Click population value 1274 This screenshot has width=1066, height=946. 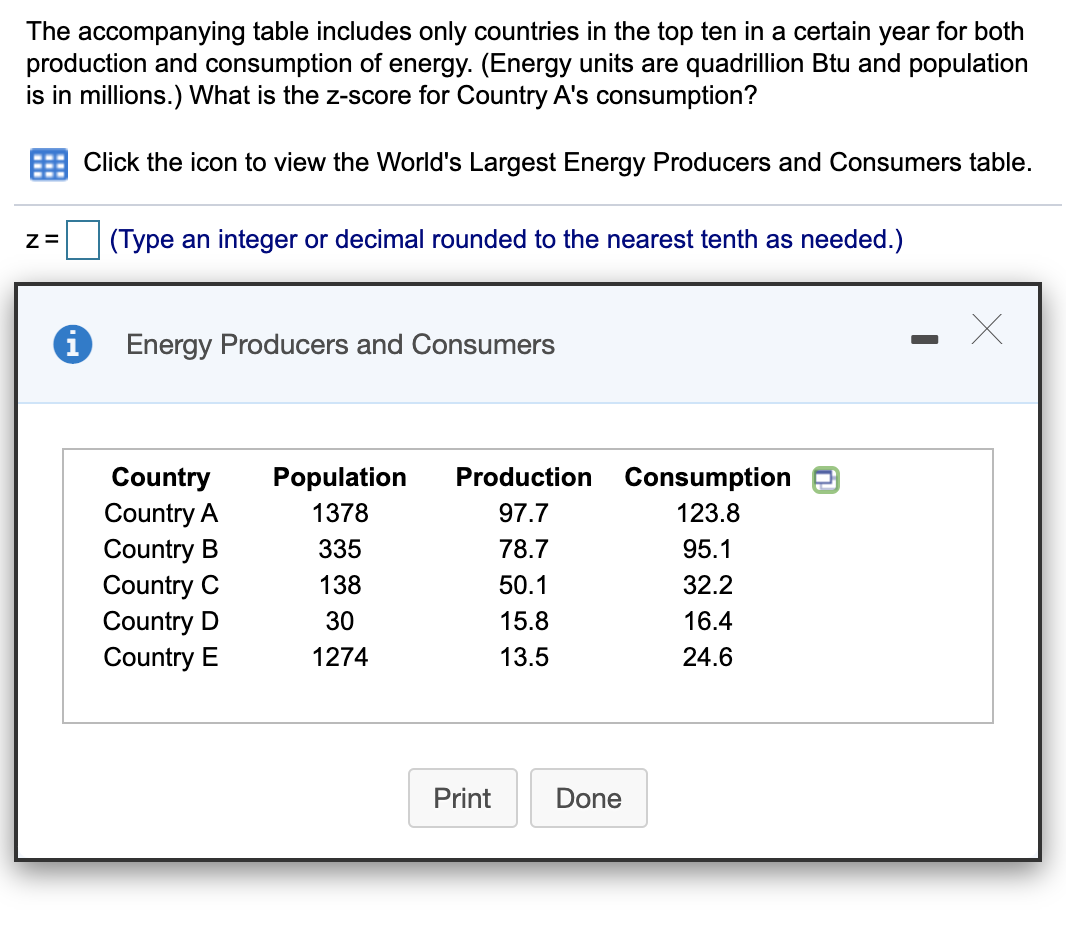(x=340, y=658)
